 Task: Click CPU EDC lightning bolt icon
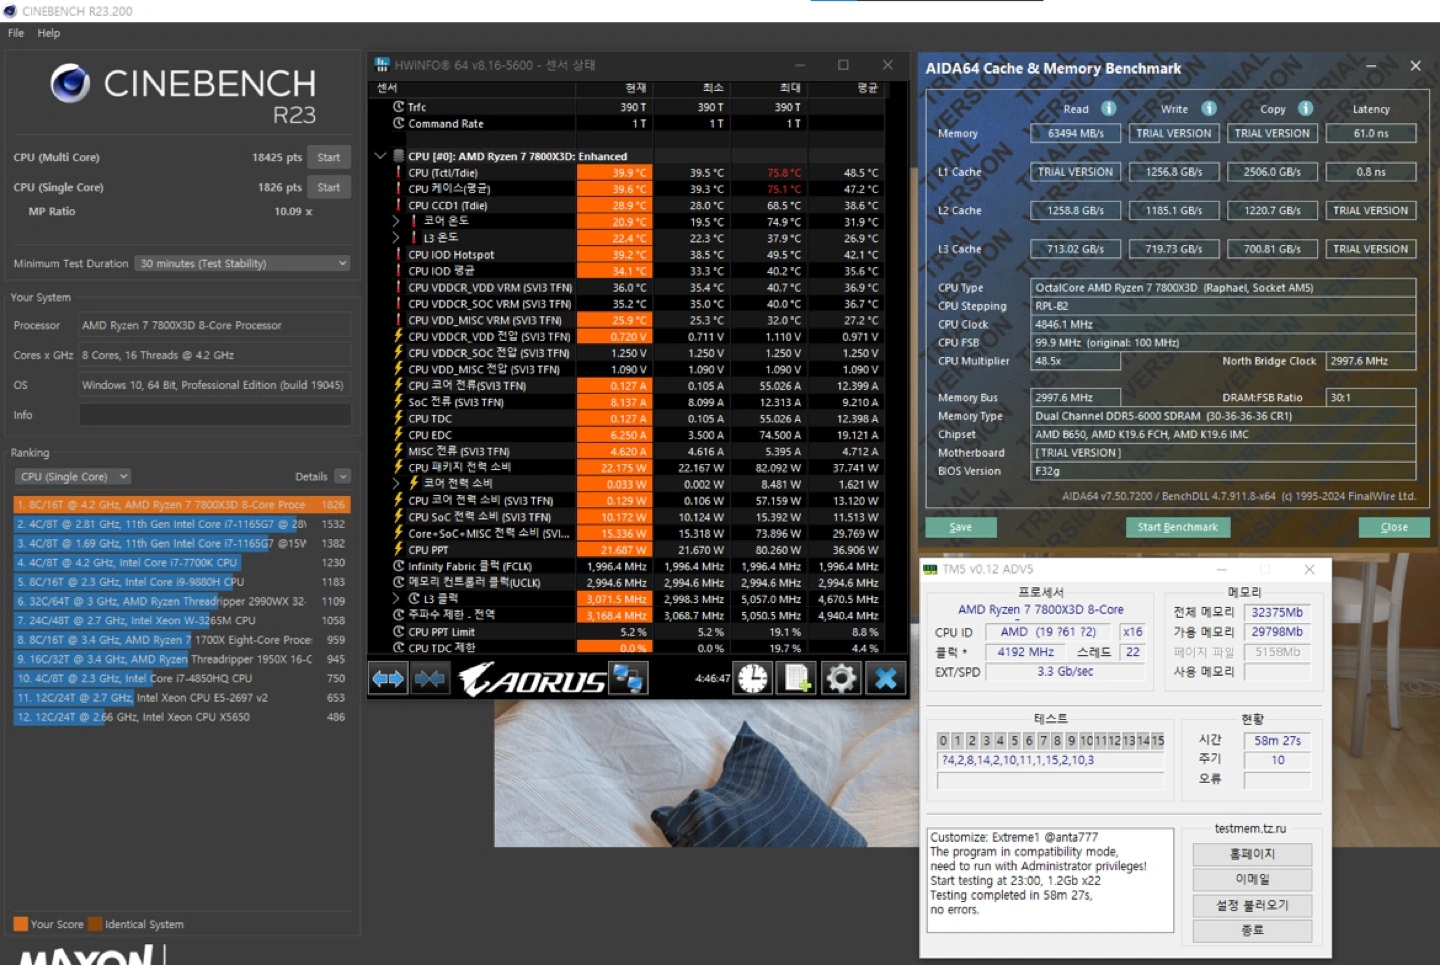coord(398,435)
